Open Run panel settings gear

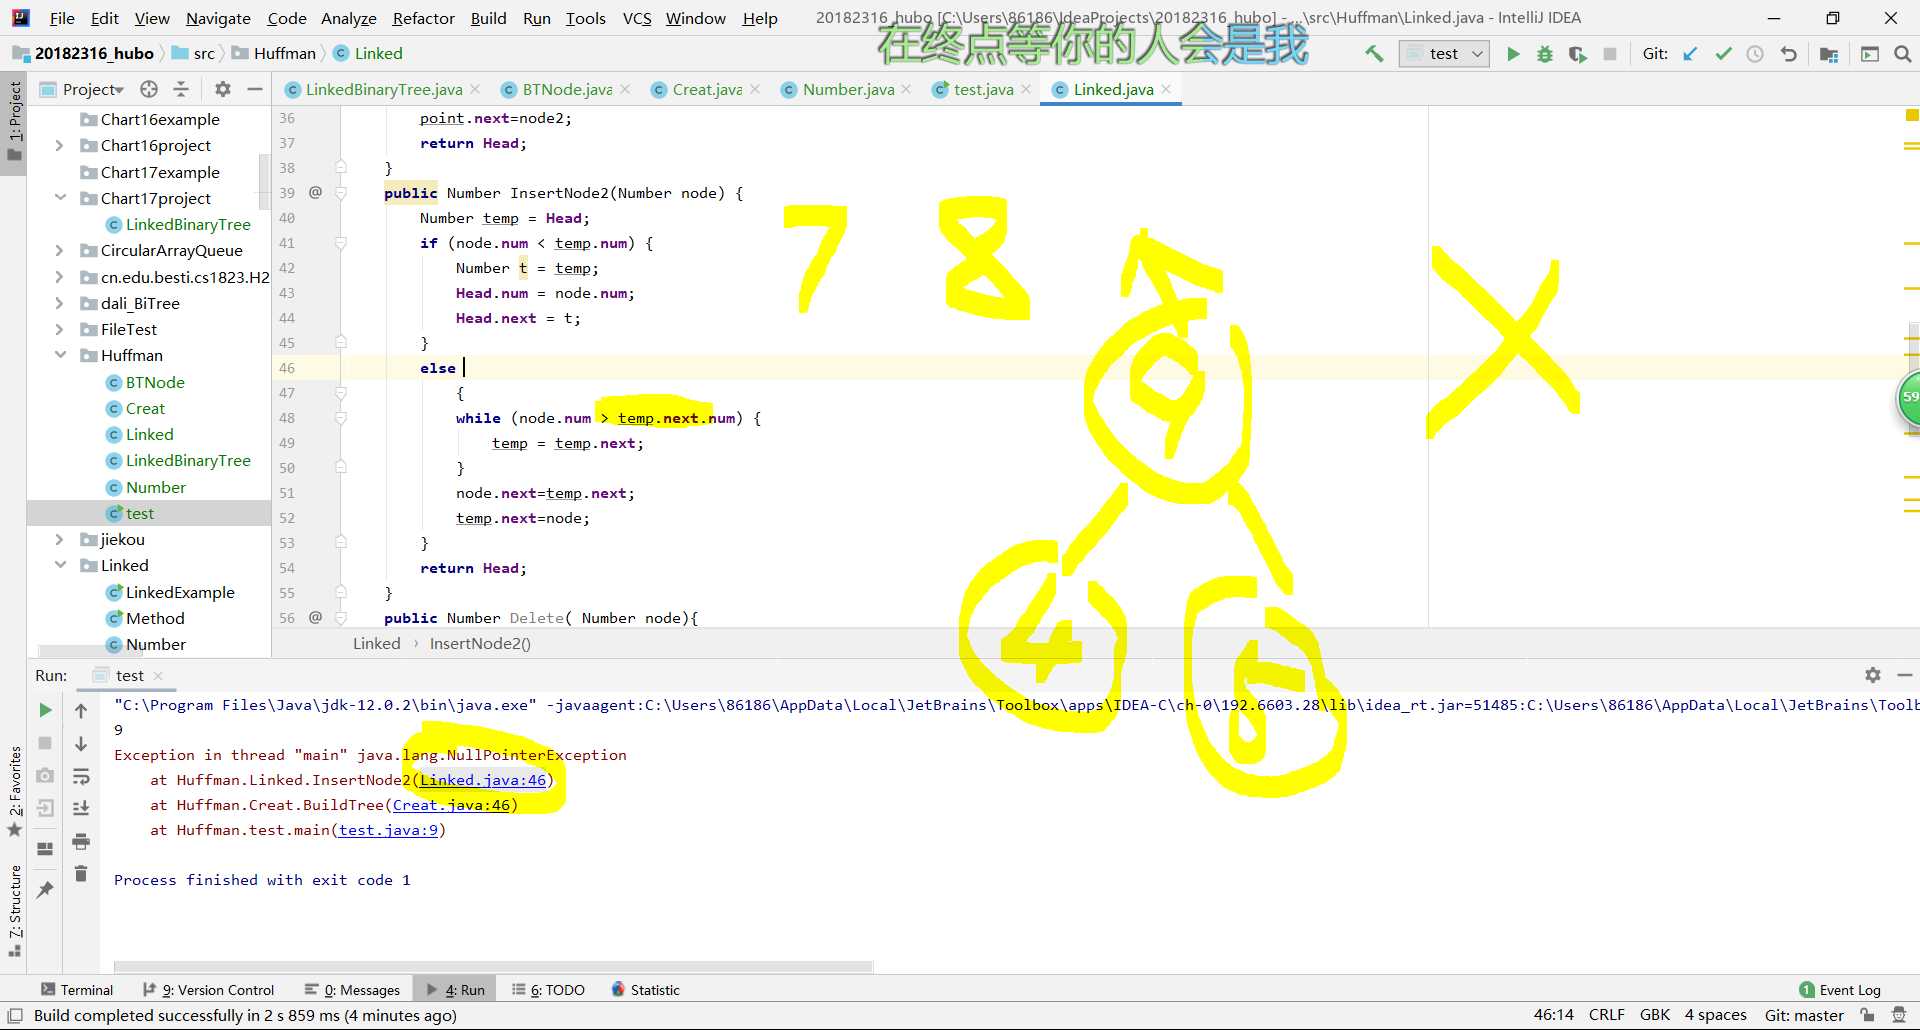point(1873,675)
